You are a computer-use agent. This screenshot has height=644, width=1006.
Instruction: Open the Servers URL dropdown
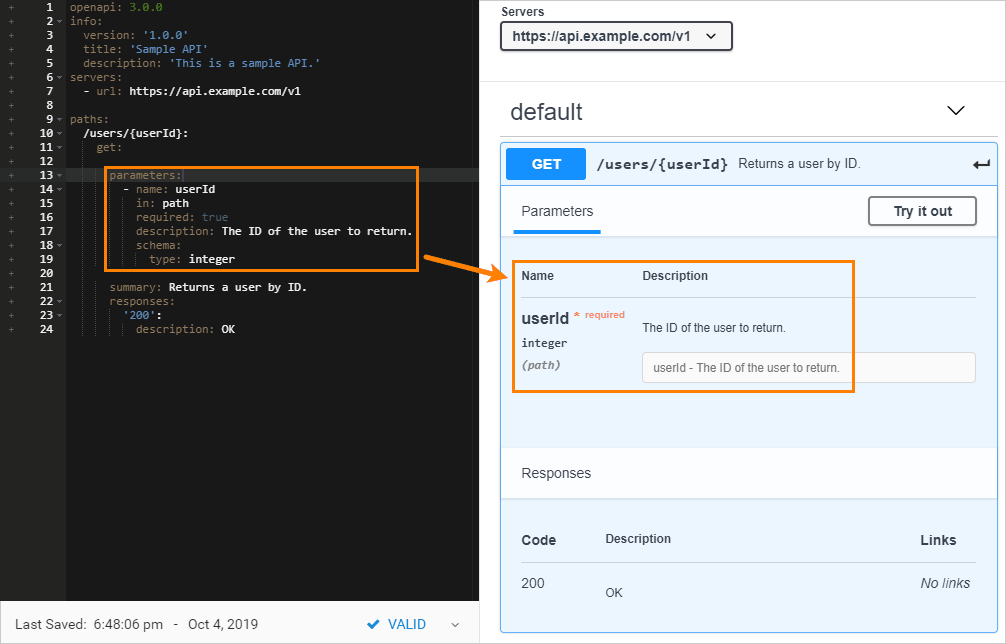pyautogui.click(x=616, y=36)
